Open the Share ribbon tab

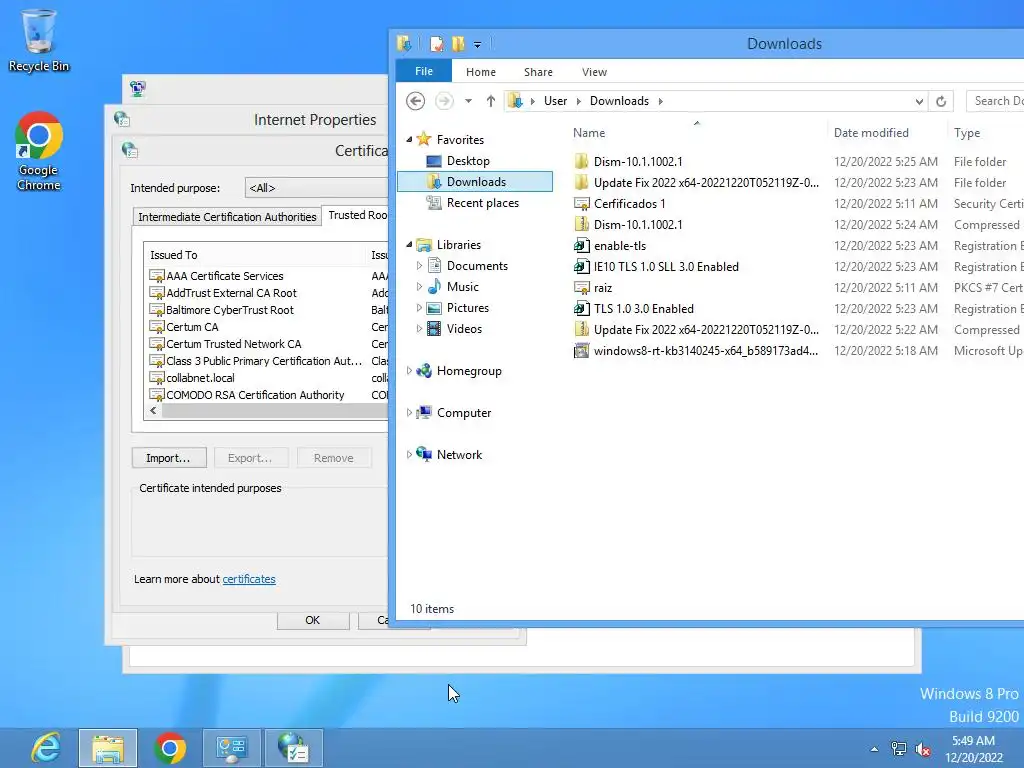538,72
